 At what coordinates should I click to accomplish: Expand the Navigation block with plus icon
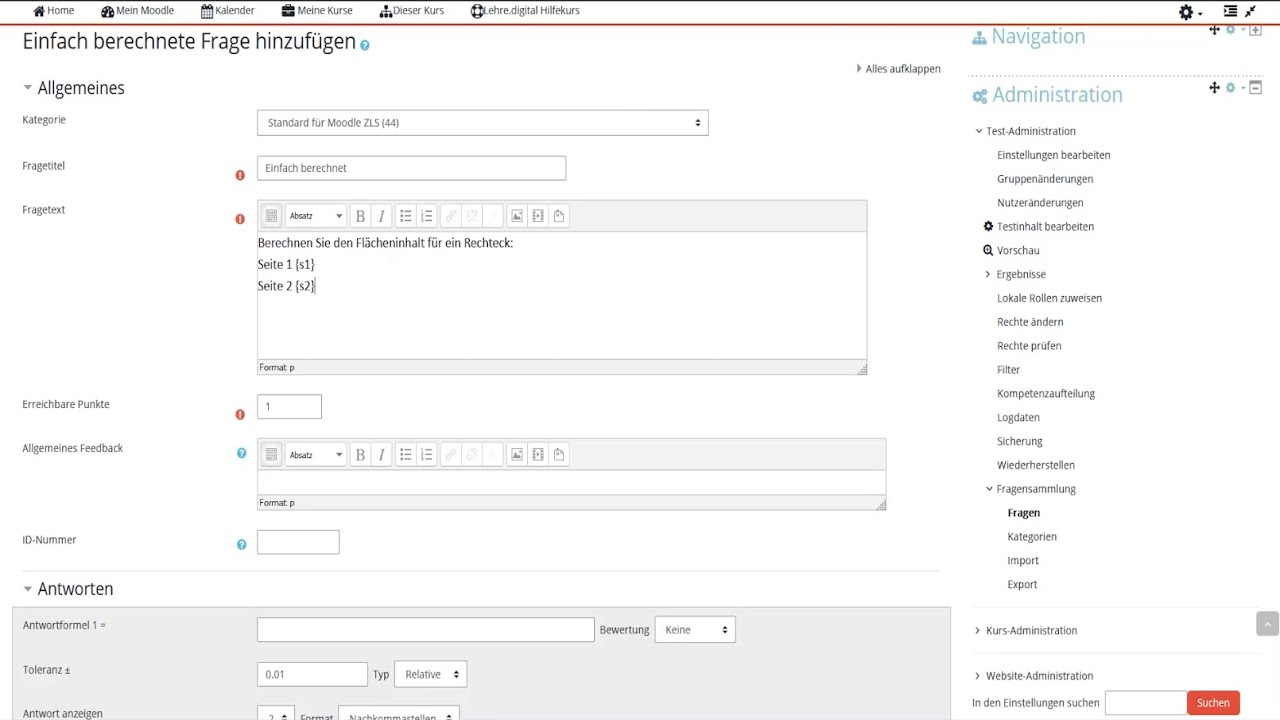click(x=1256, y=30)
